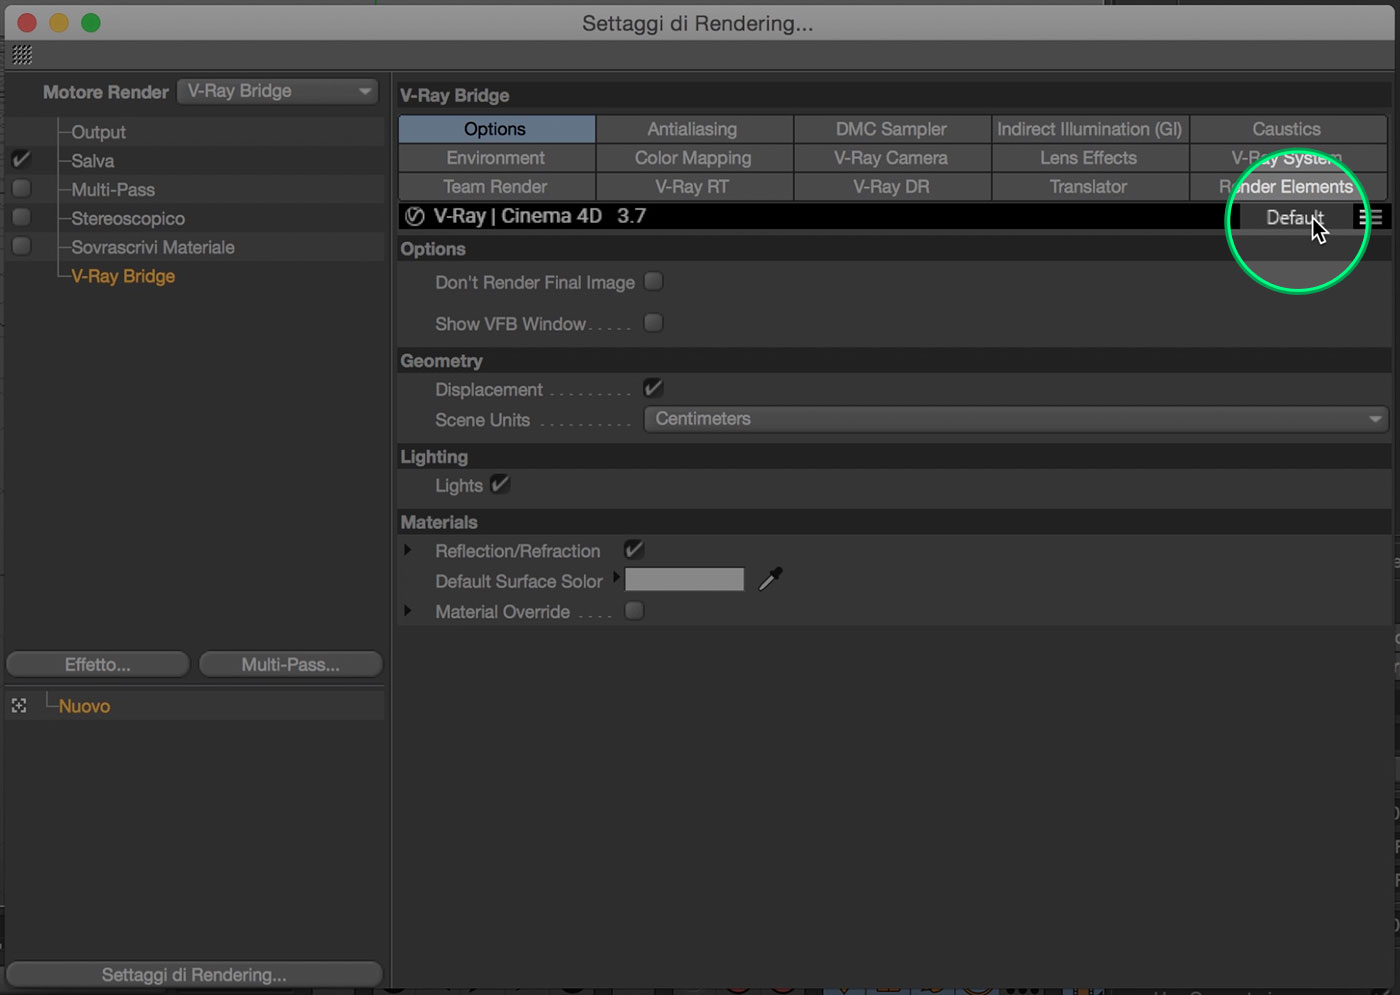Expand the Reflection/Refraction options
Screen dimensions: 1400x995
point(408,550)
